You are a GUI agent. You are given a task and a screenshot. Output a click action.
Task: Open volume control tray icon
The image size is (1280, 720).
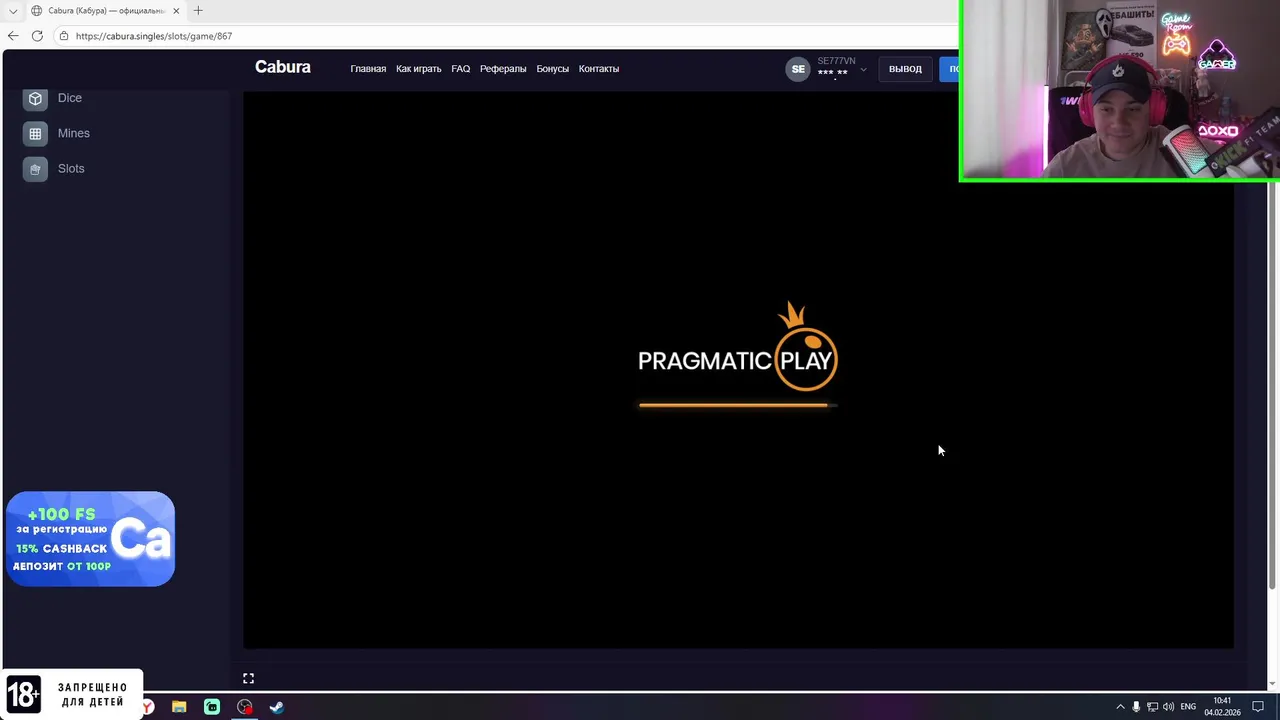1168,707
